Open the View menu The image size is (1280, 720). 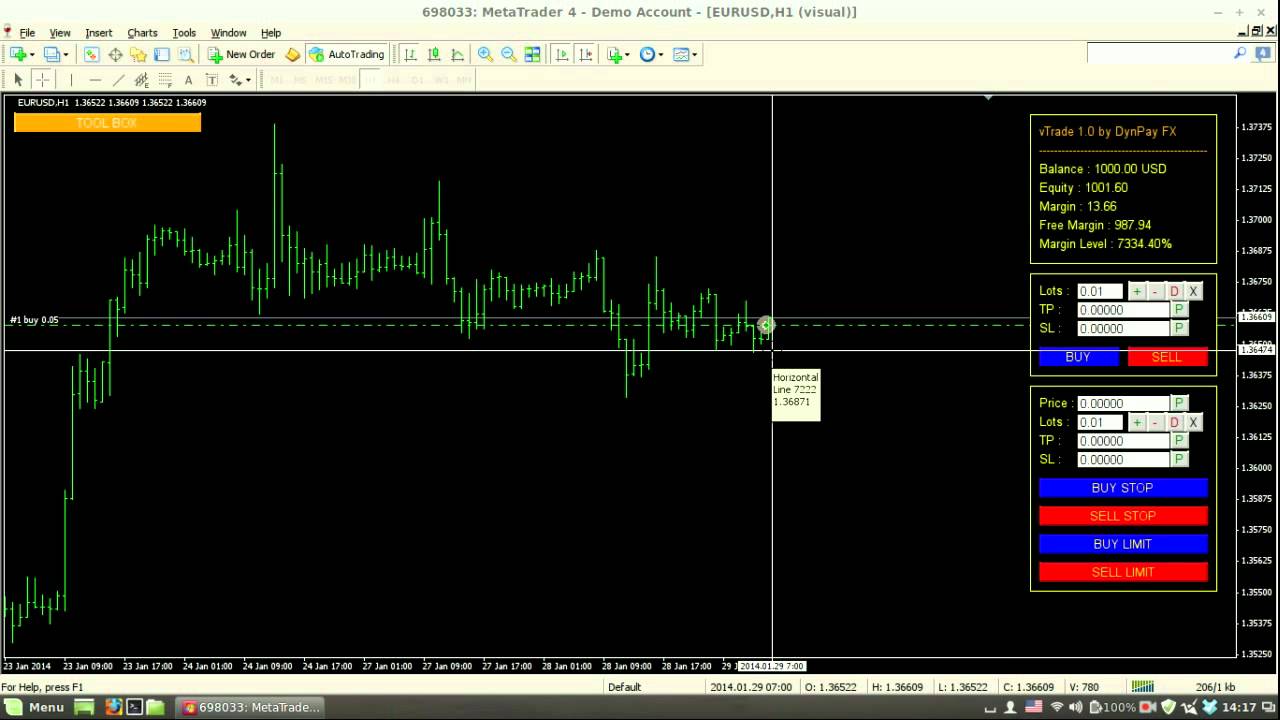tap(60, 33)
